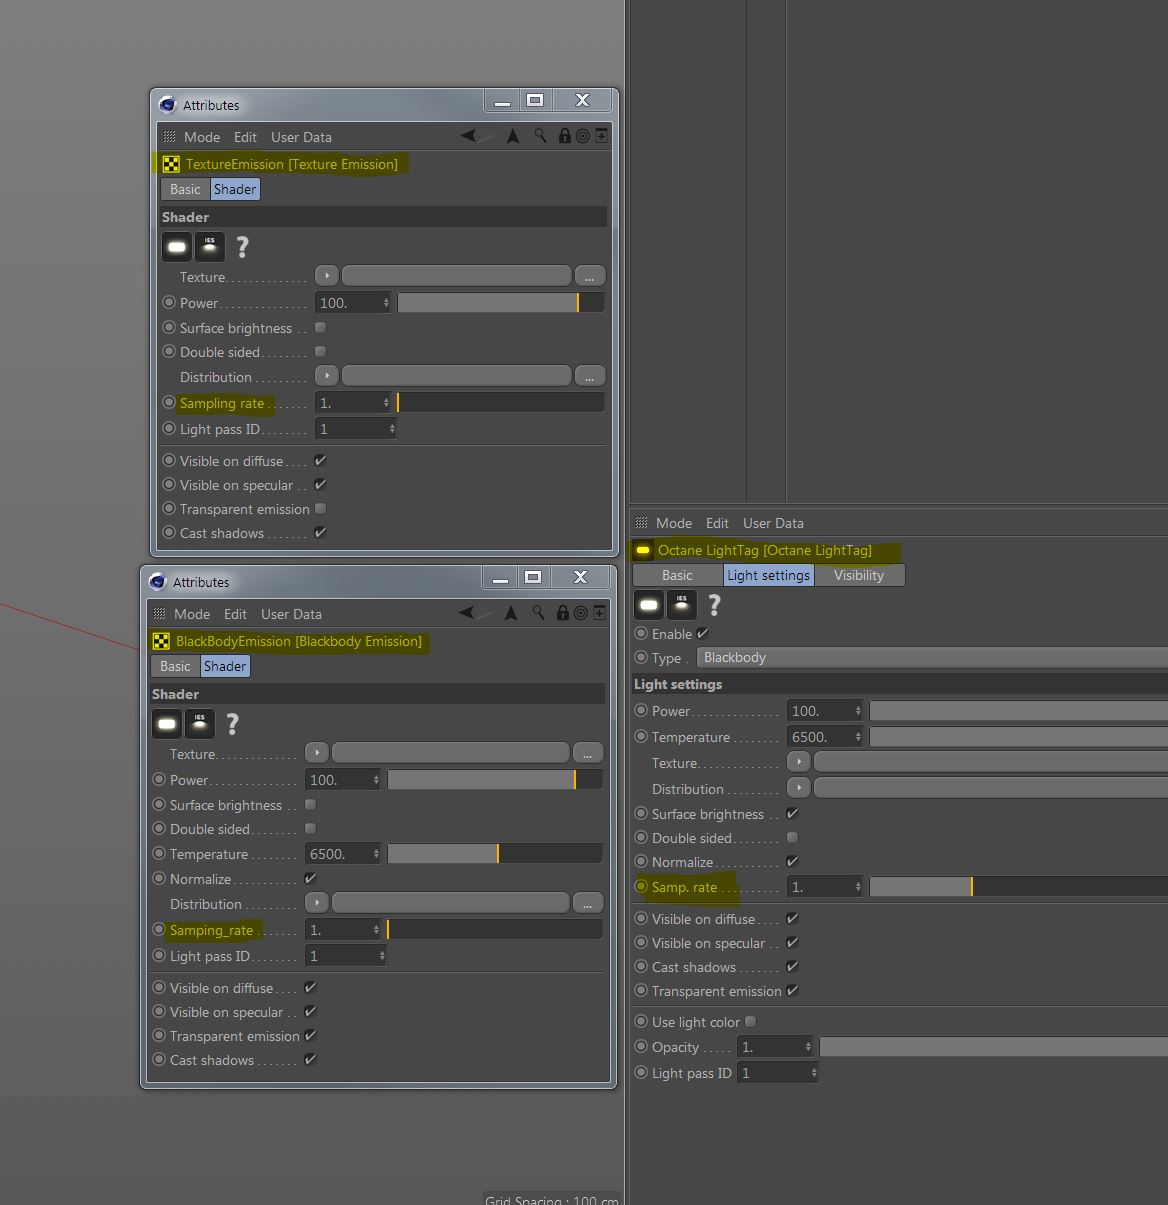Toggle lock icon in Texture Emission attributes toolbar
The width and height of the screenshot is (1168, 1205).
[565, 136]
